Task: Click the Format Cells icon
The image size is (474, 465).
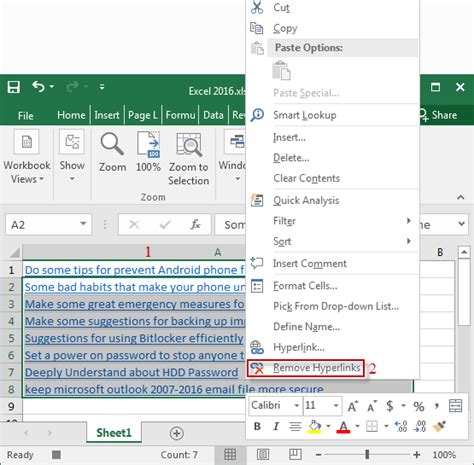Action: pyautogui.click(x=257, y=286)
